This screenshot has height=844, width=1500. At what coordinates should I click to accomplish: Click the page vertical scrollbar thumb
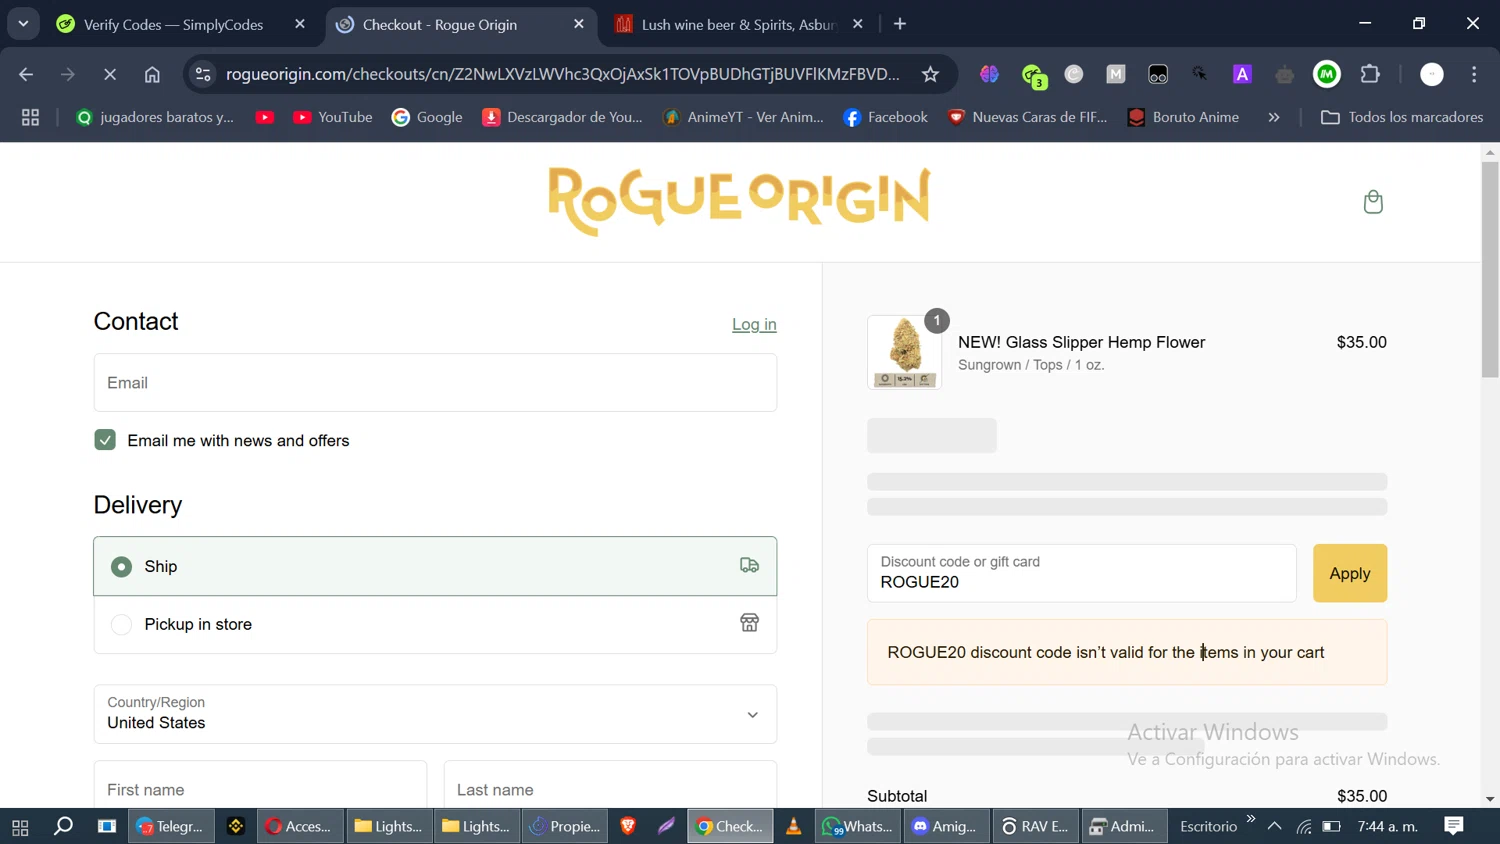[1490, 268]
